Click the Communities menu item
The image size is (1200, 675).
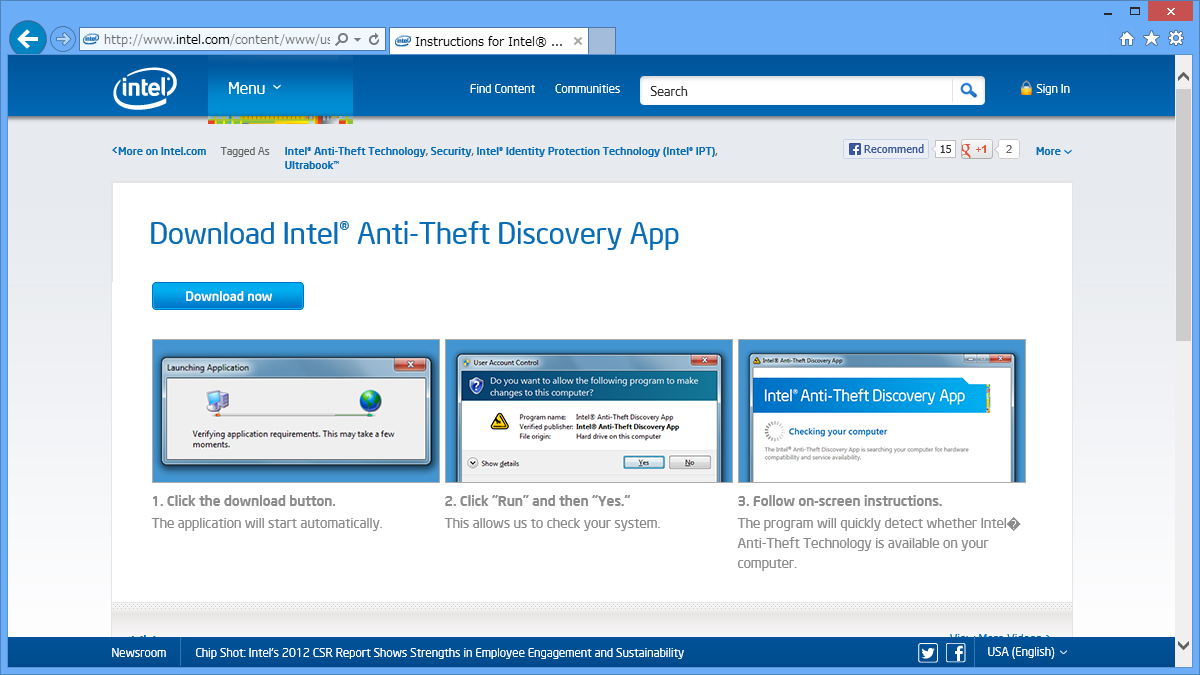pos(587,89)
